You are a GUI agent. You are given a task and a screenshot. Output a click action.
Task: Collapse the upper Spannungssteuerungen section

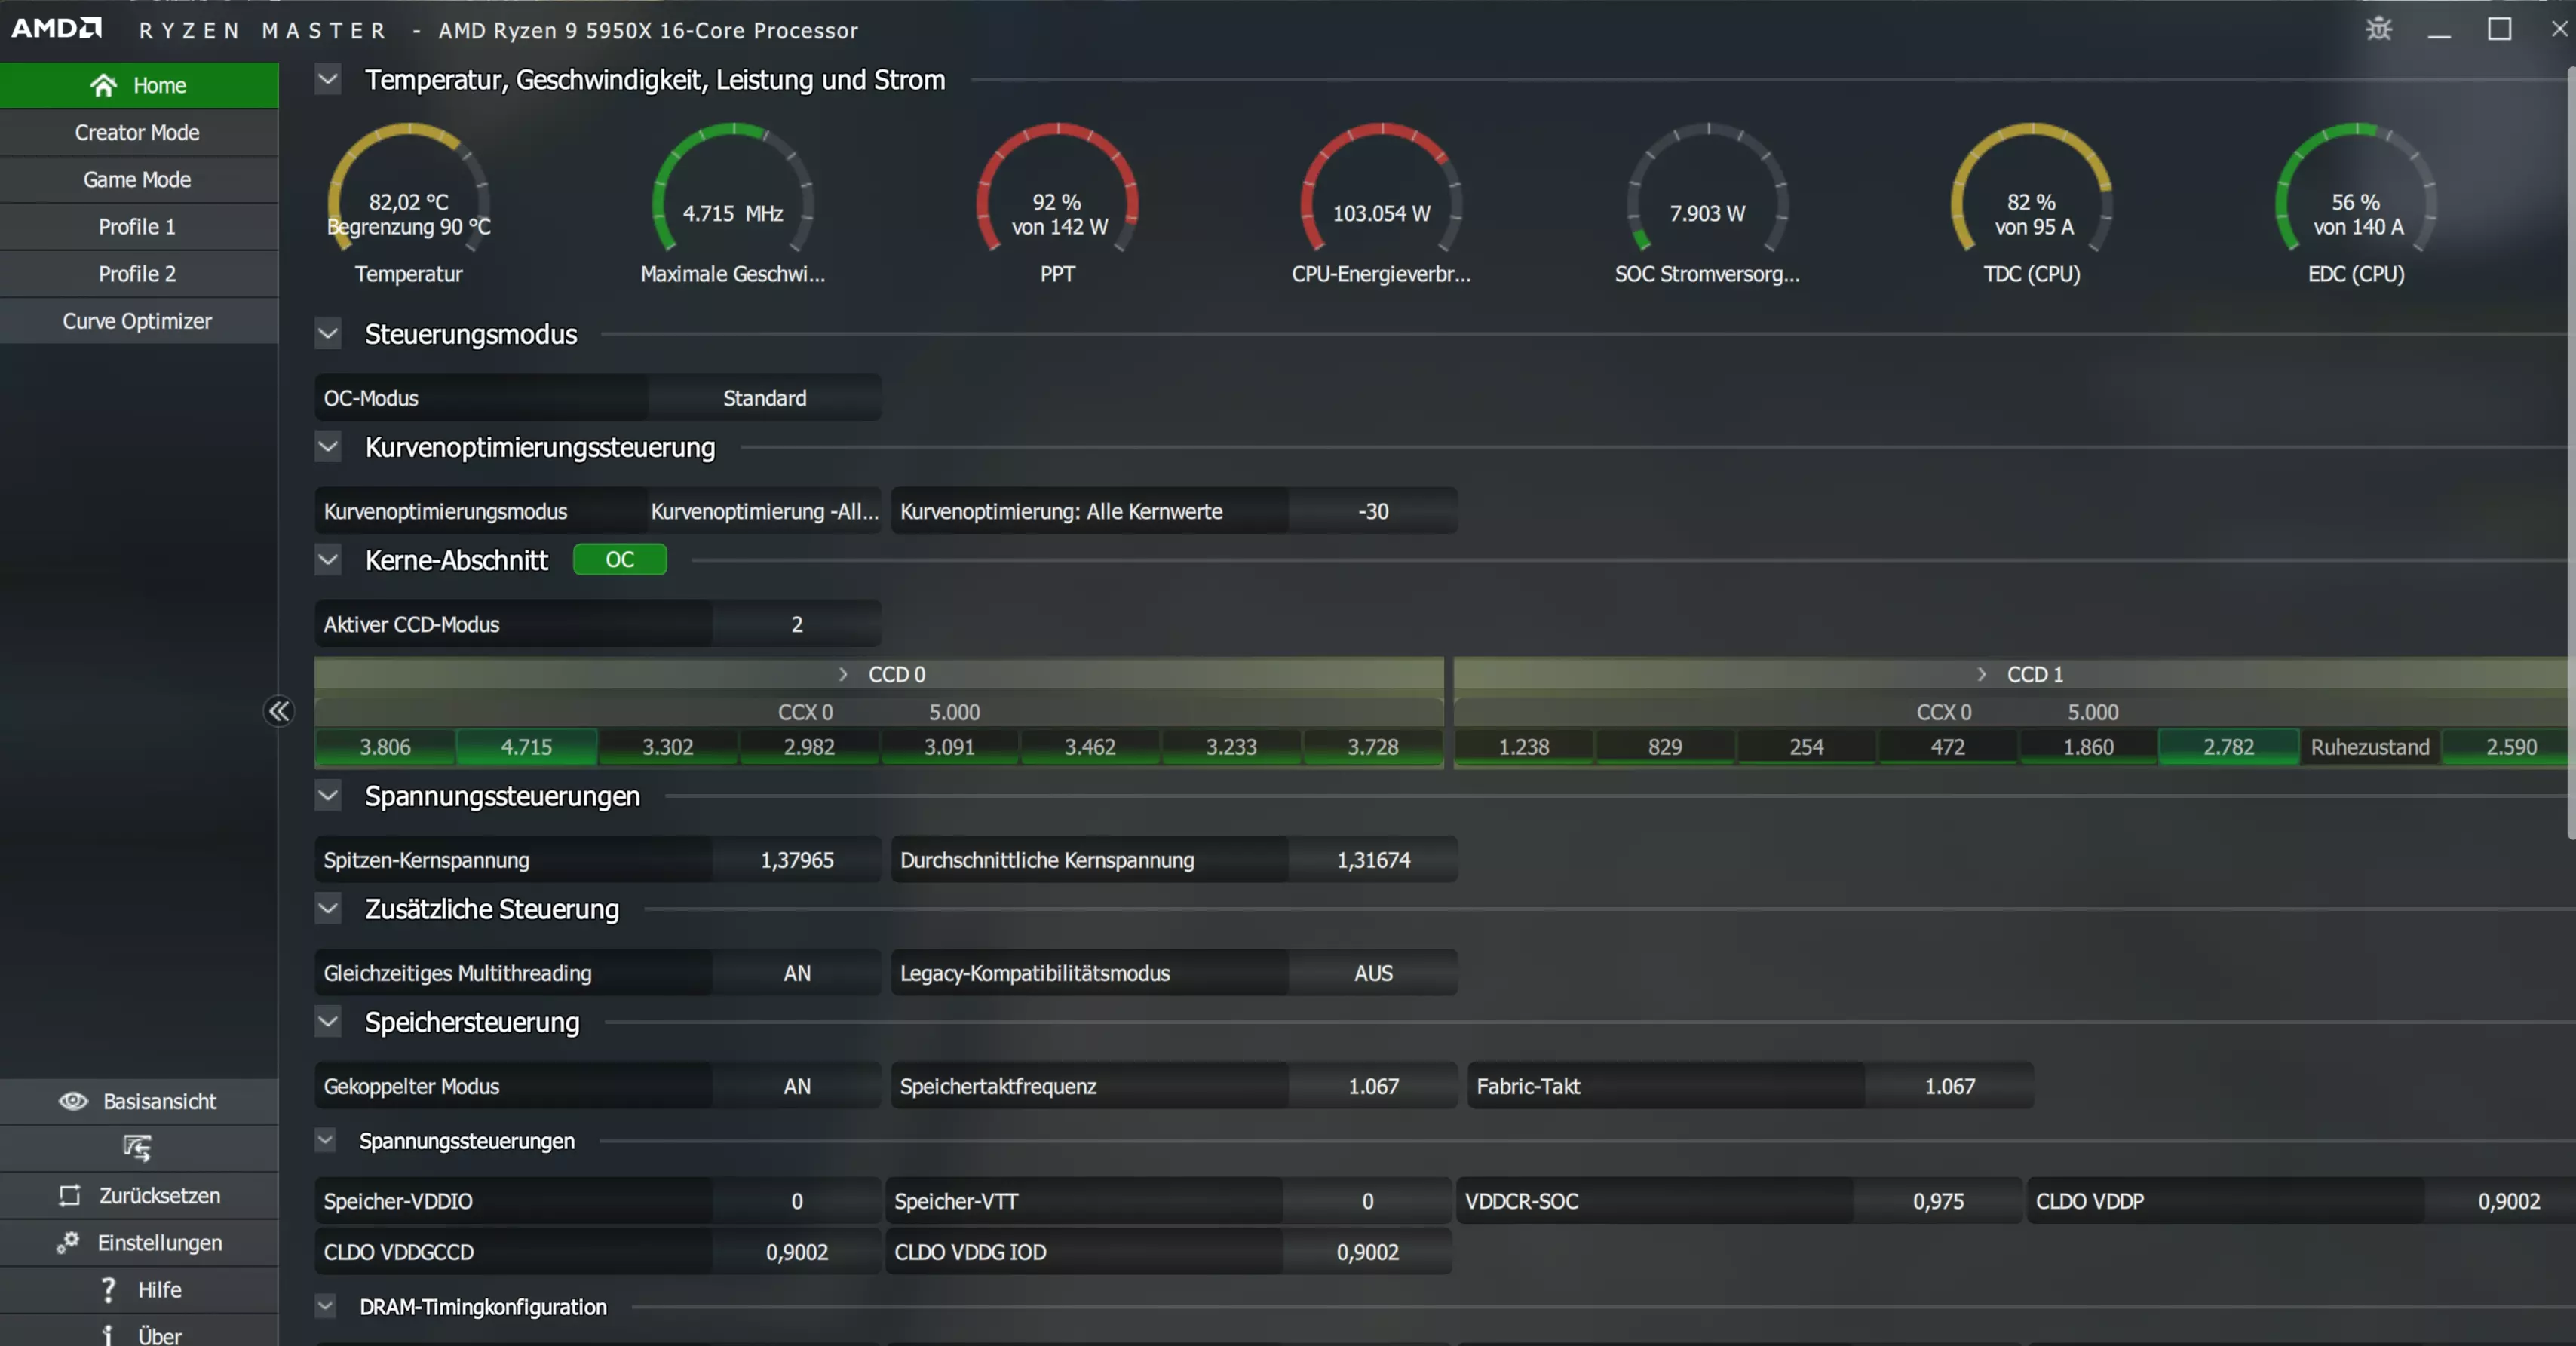(328, 795)
